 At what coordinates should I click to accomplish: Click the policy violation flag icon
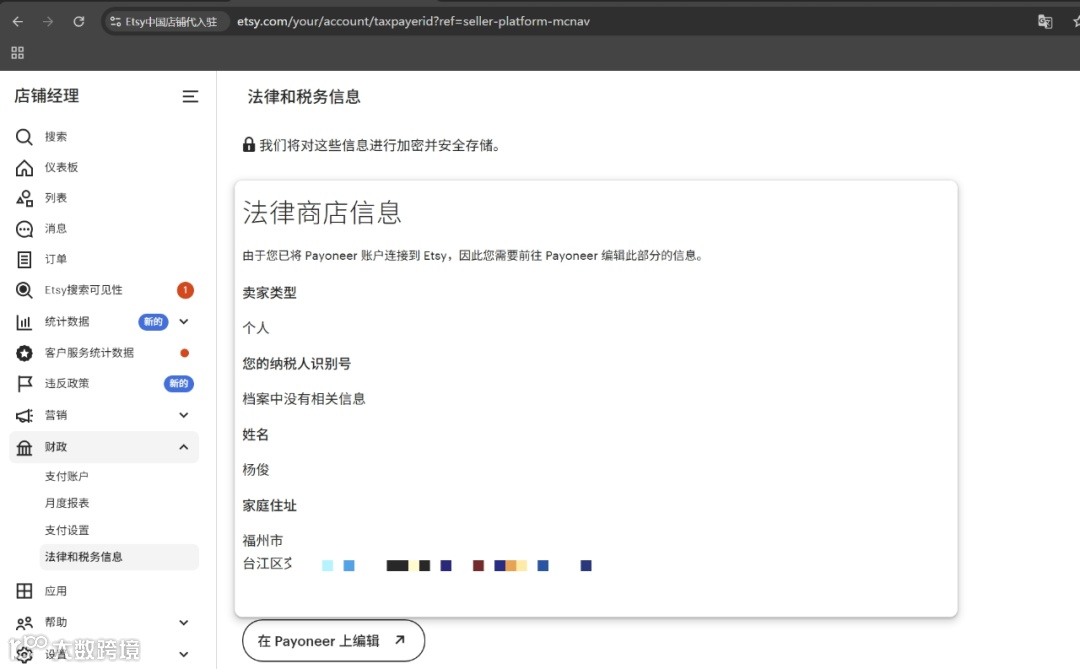24,384
